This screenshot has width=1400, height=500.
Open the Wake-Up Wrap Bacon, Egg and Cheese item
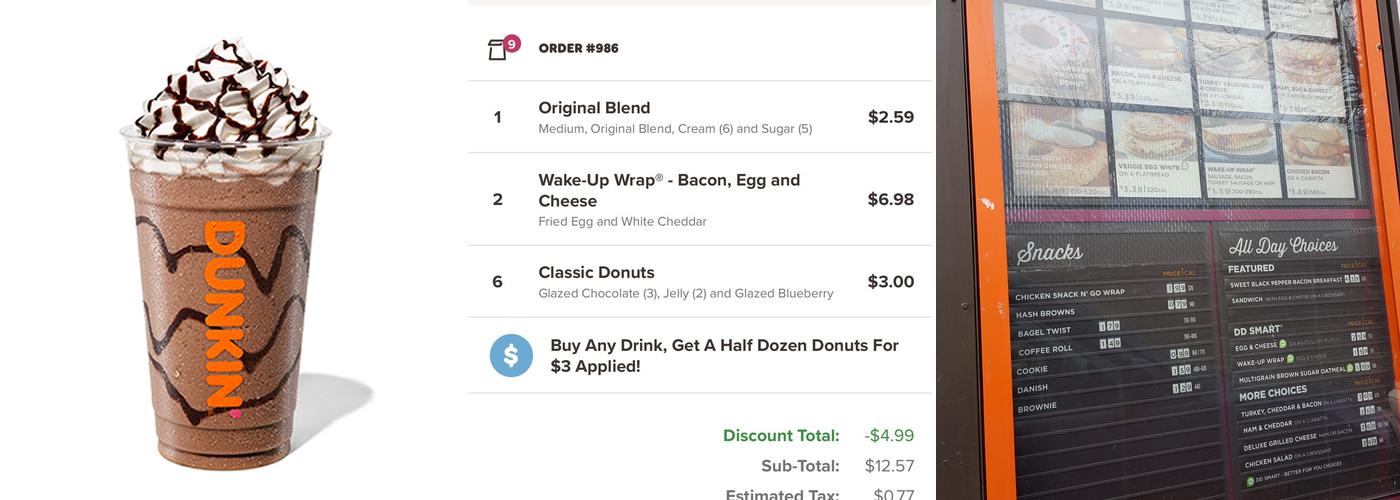668,190
